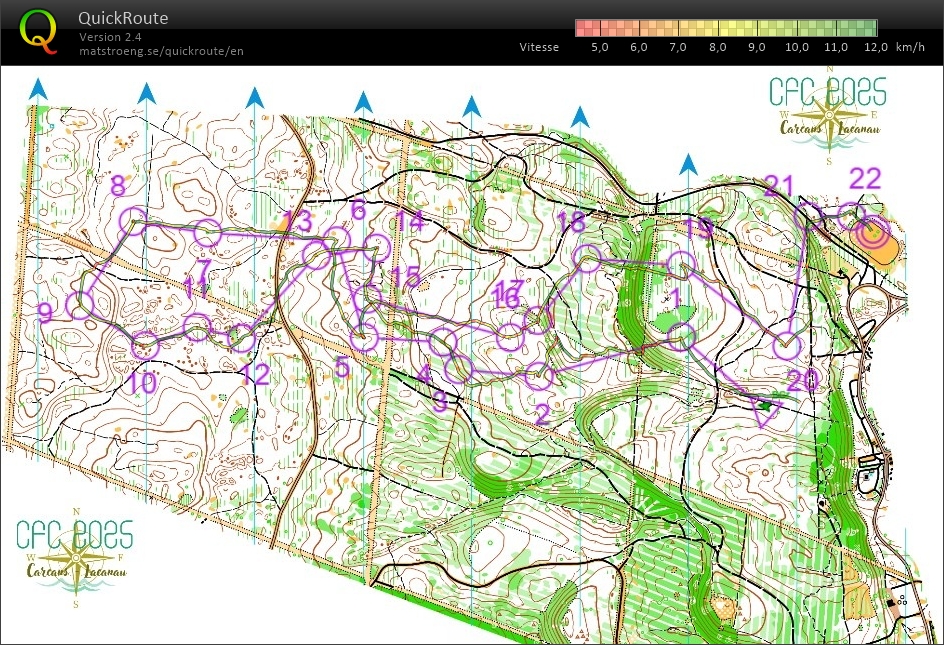This screenshot has width=944, height=645.
Task: Click the QuickRoute title text
Action: tap(124, 18)
